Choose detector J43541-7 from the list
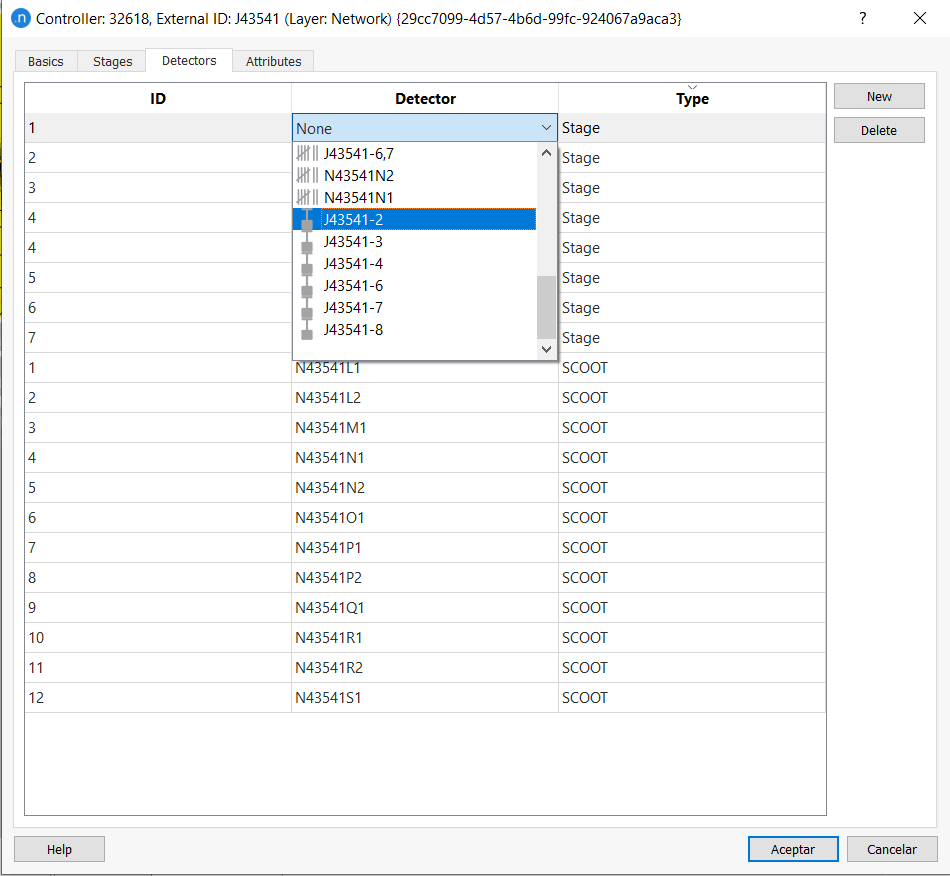The width and height of the screenshot is (950, 876). pyautogui.click(x=352, y=307)
